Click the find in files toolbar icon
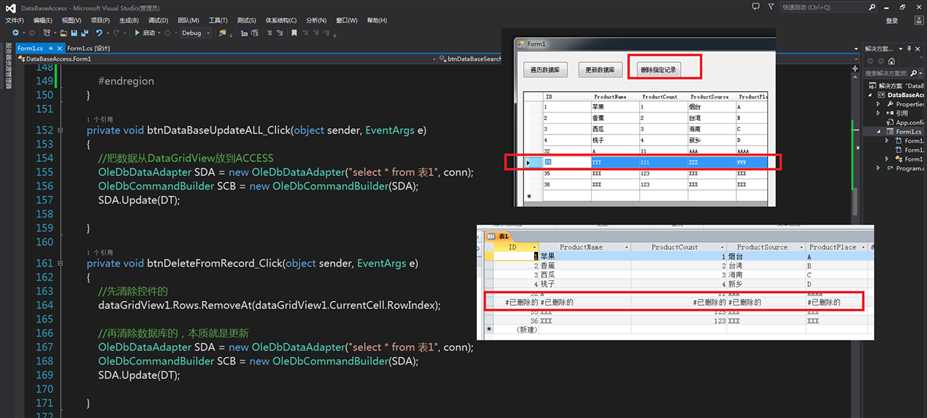Viewport: 927px width, 418px height. (x=223, y=33)
